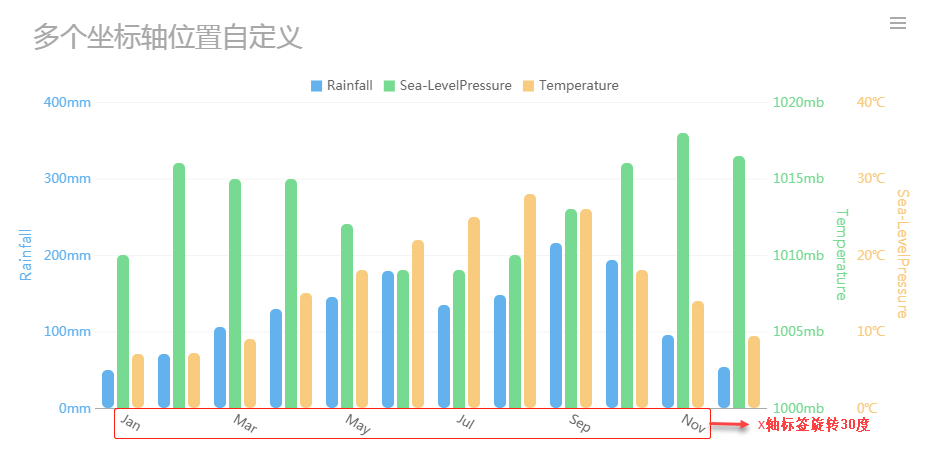Image resolution: width=931 pixels, height=449 pixels.
Task: Click the vertical Rainfall axis title
Action: coord(26,254)
